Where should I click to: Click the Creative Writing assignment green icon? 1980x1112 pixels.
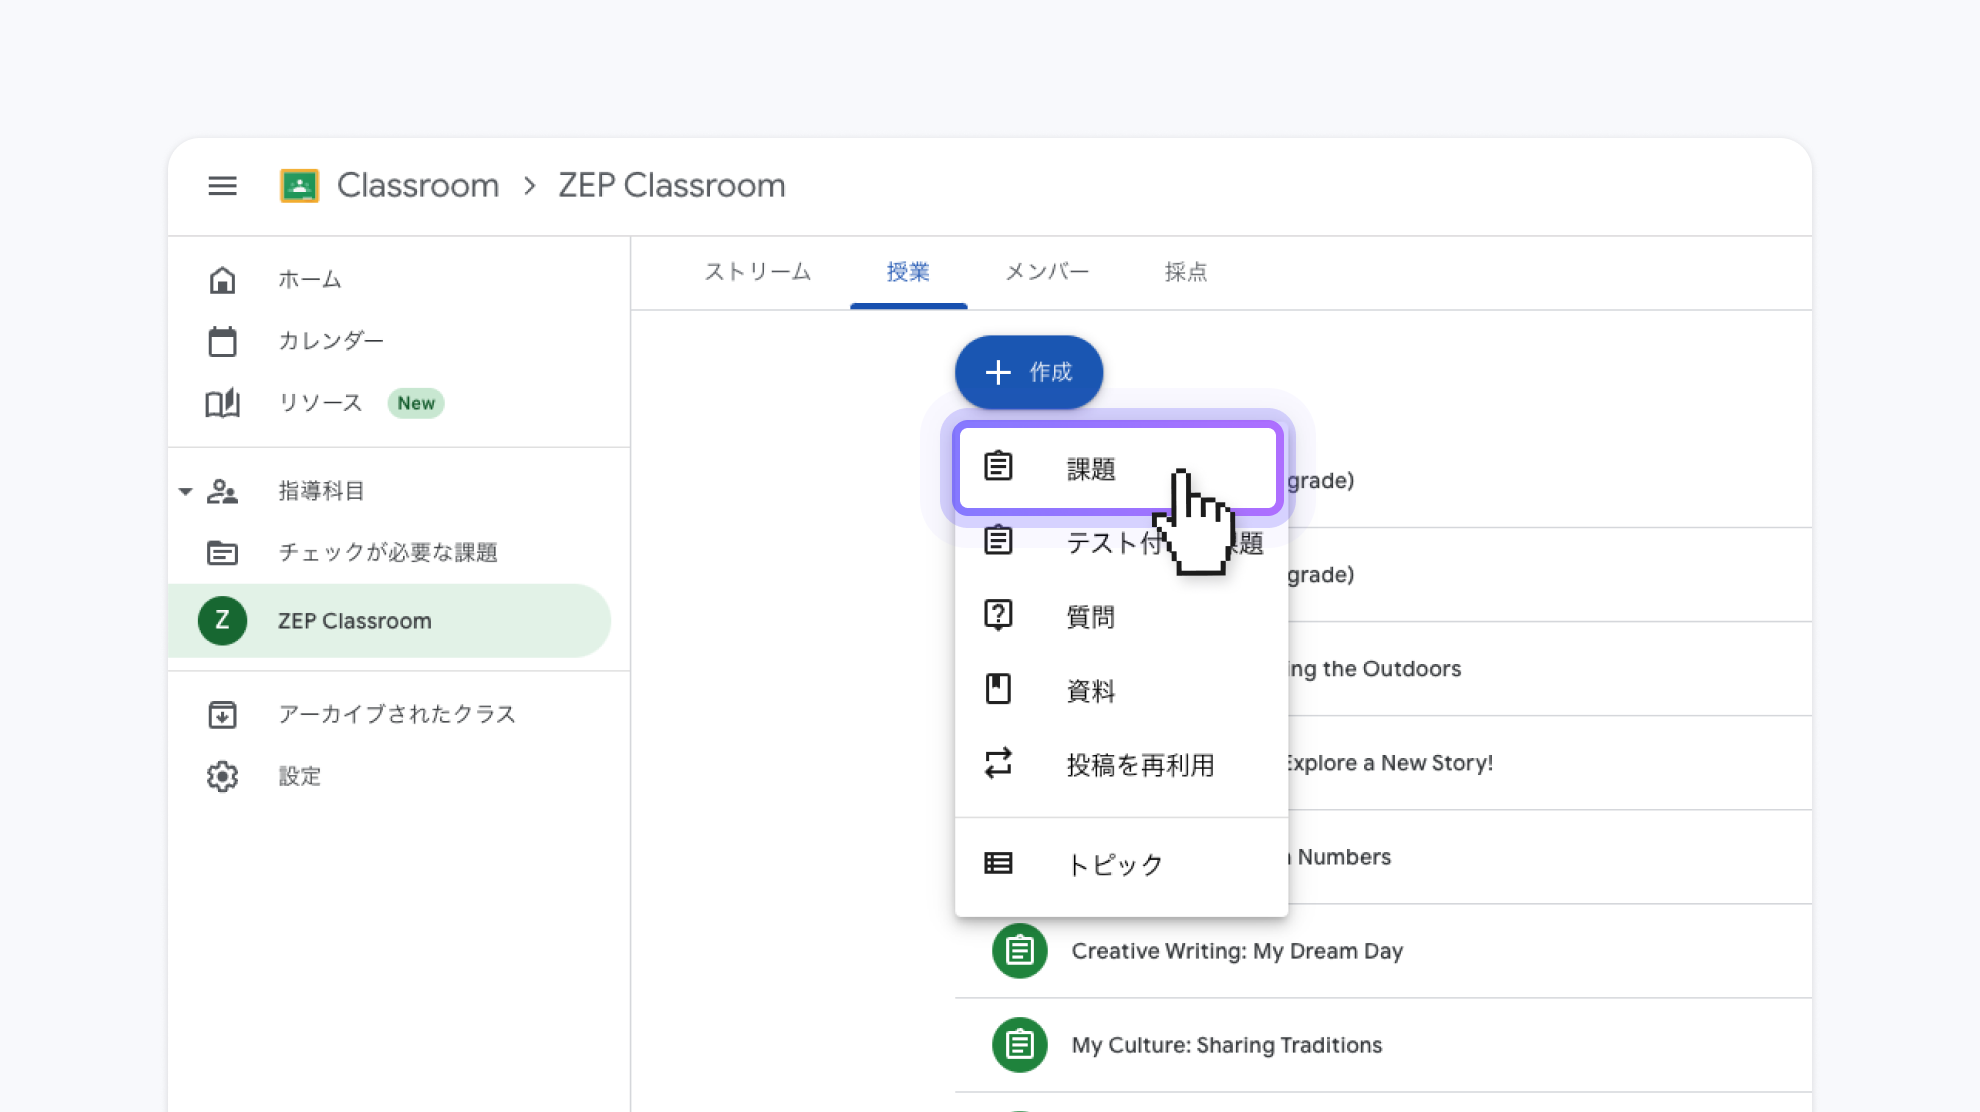coord(1019,950)
